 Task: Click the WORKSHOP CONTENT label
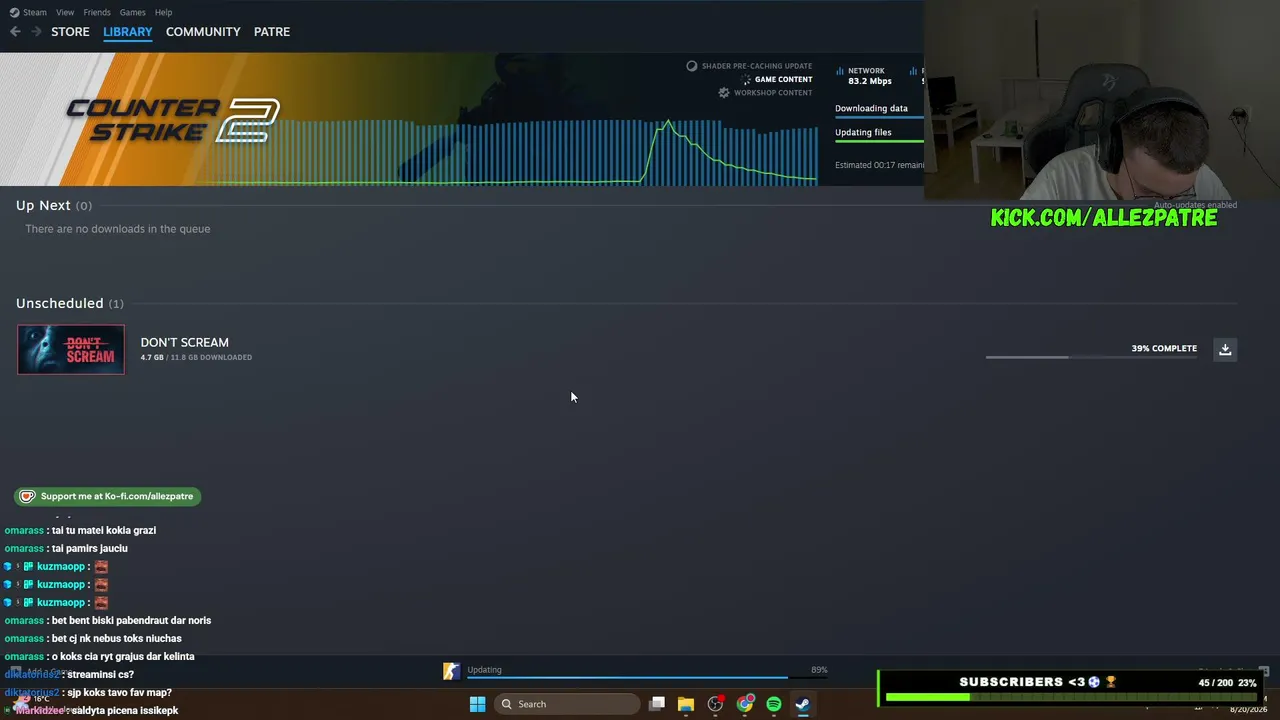coord(773,93)
